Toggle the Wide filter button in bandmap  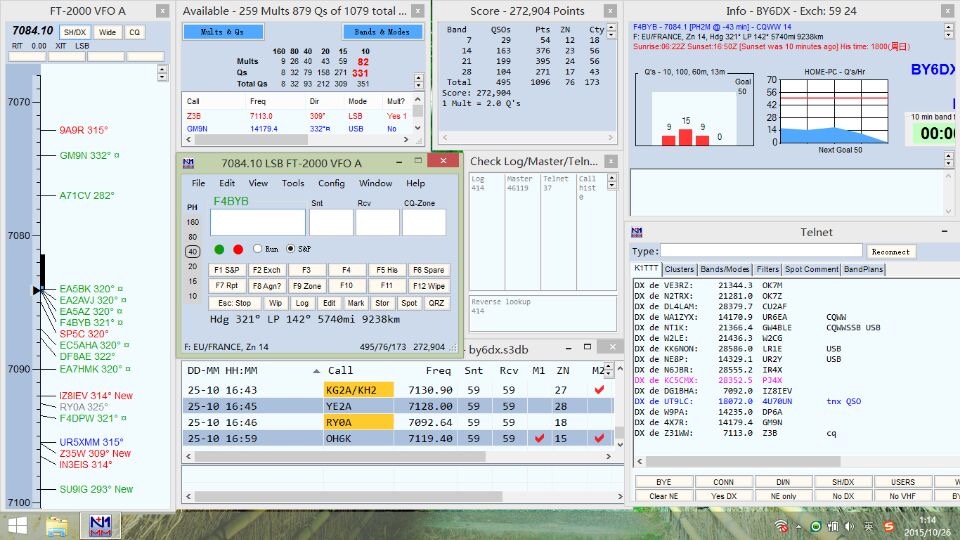pos(107,32)
